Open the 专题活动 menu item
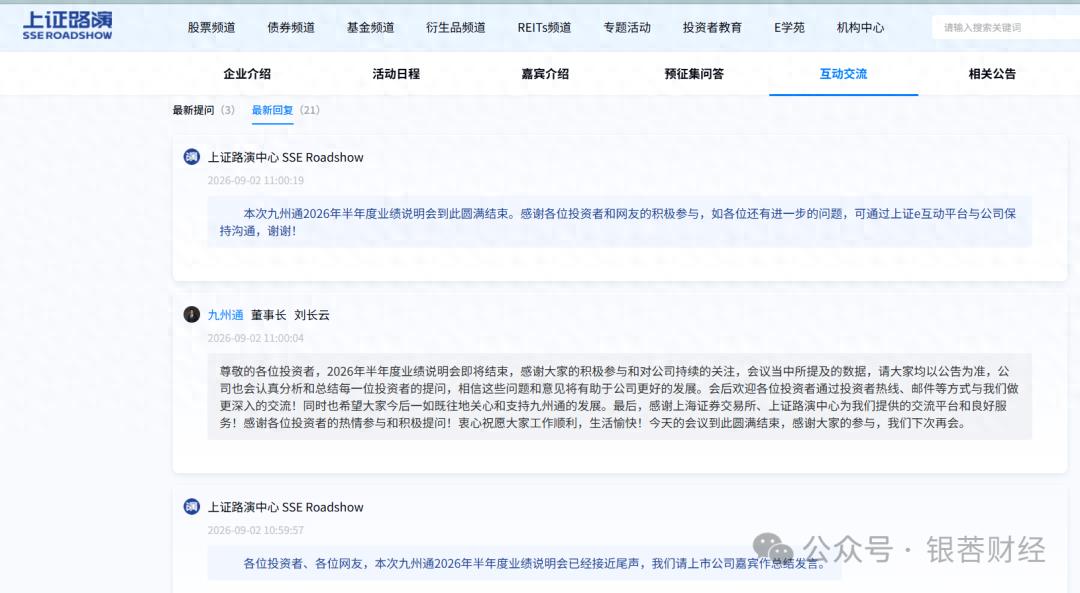The height and width of the screenshot is (593, 1080). click(627, 28)
